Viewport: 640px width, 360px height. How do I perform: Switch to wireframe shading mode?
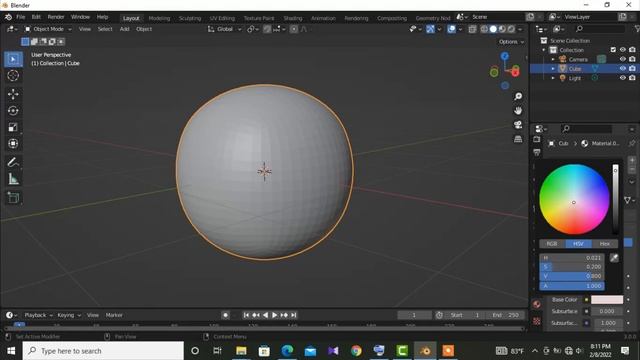pyautogui.click(x=484, y=29)
